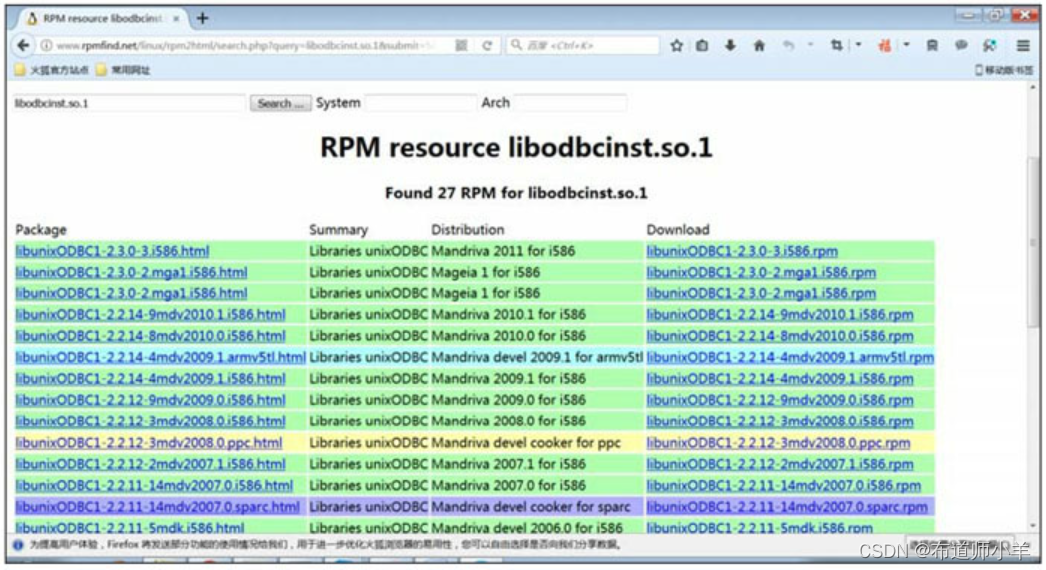Open libunixODBC1-2.3.0-3.i586.html link
1046x570 pixels.
(x=112, y=251)
